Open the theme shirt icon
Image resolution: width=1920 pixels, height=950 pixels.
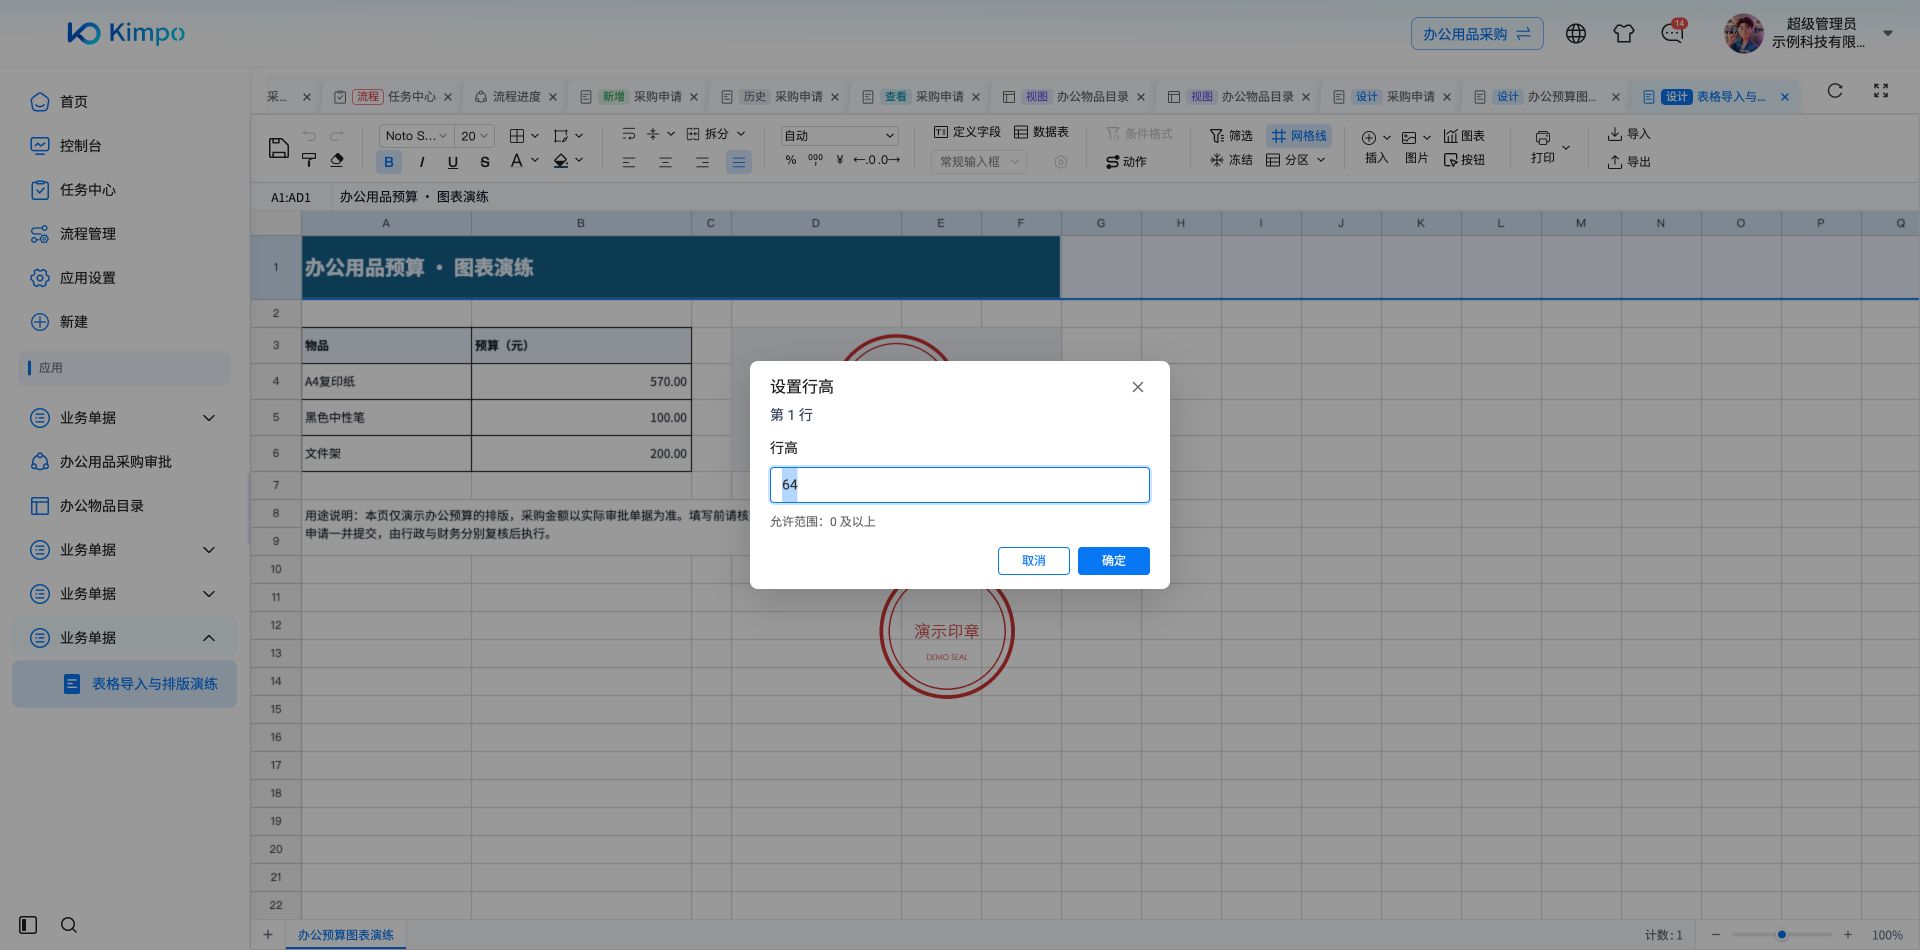[1624, 33]
